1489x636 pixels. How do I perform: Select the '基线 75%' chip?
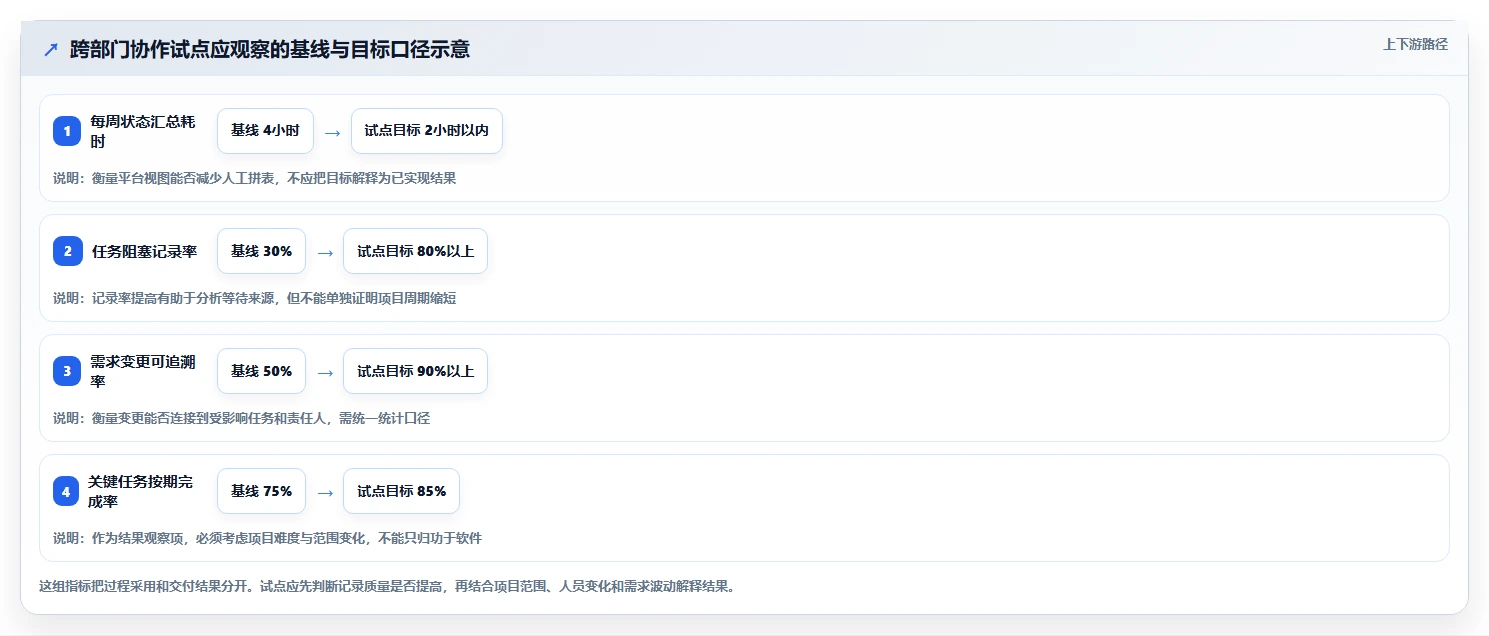pos(261,491)
